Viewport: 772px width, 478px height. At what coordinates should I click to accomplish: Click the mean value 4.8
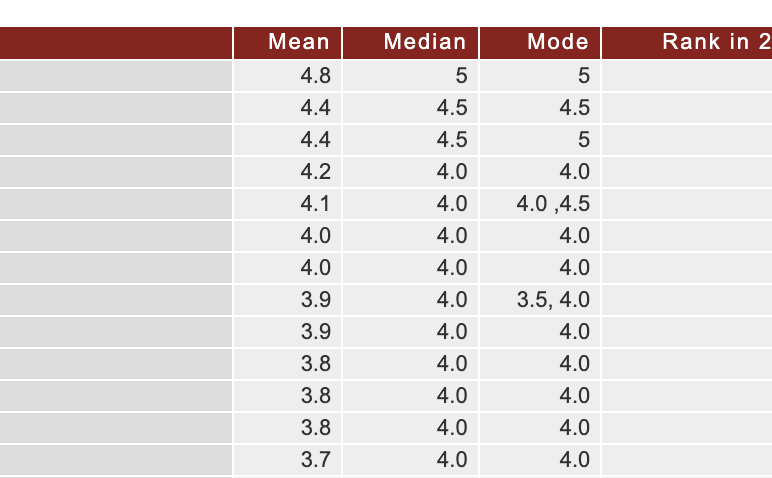[x=315, y=76]
